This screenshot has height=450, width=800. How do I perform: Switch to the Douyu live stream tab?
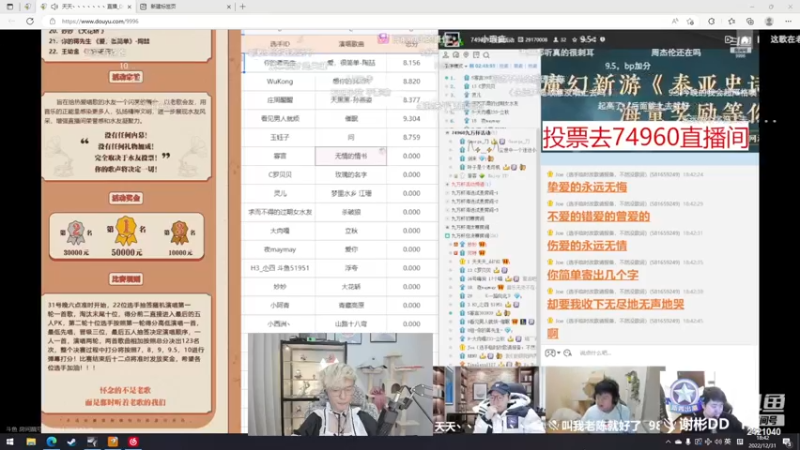tap(85, 7)
